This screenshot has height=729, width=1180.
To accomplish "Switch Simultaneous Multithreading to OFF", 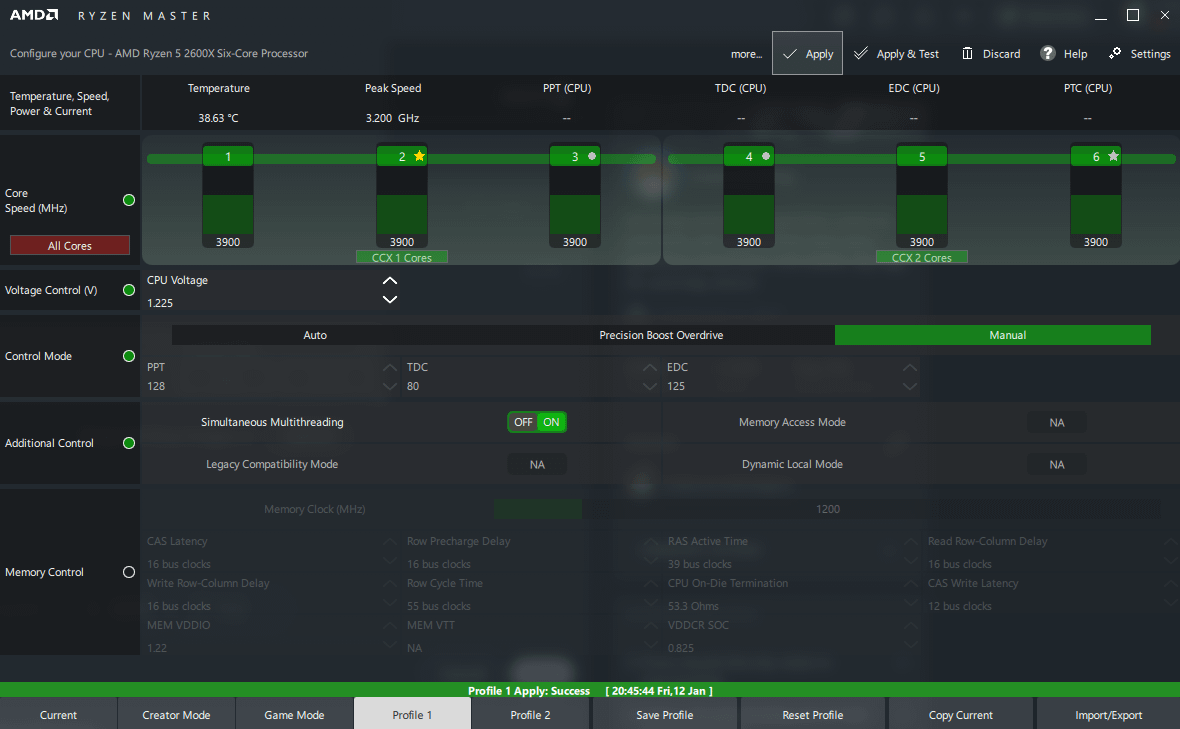I will tap(523, 422).
